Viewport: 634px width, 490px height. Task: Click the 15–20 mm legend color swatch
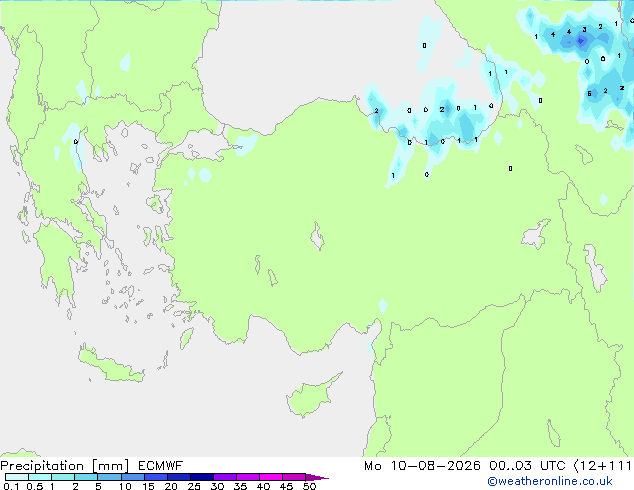[155, 477]
